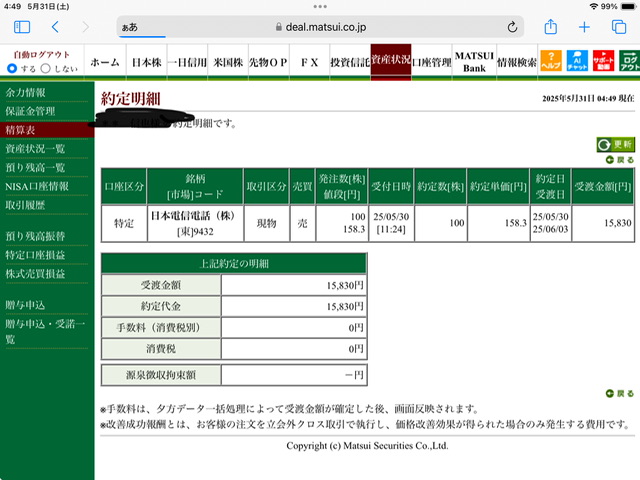Tap the Wi-Fi icon in status bar

594,7
